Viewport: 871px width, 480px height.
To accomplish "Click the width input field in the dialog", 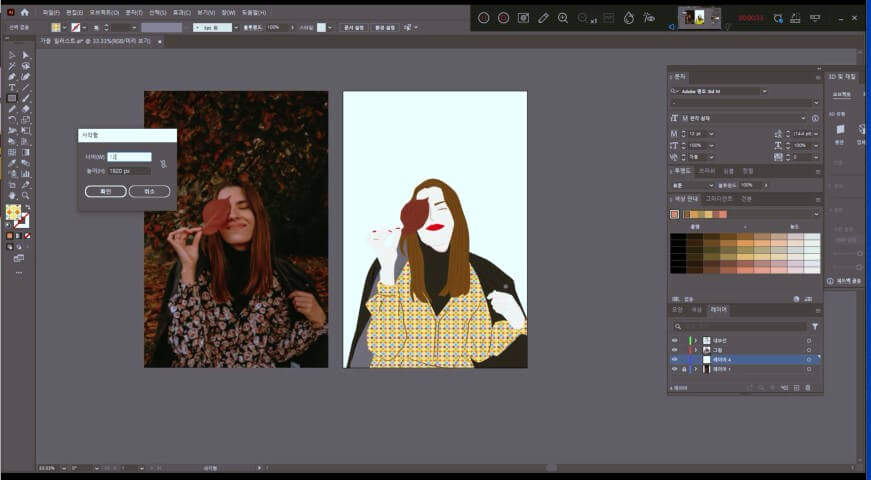I will [129, 157].
